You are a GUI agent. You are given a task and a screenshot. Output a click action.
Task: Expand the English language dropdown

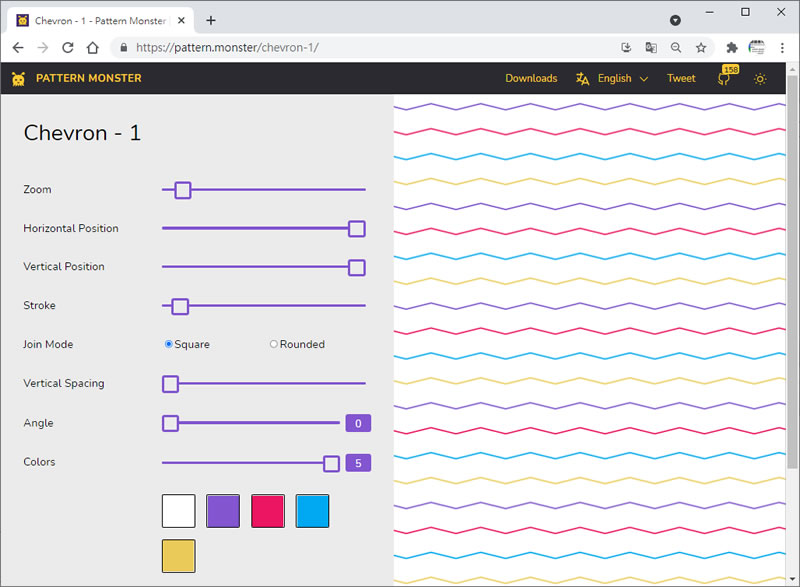click(x=613, y=79)
